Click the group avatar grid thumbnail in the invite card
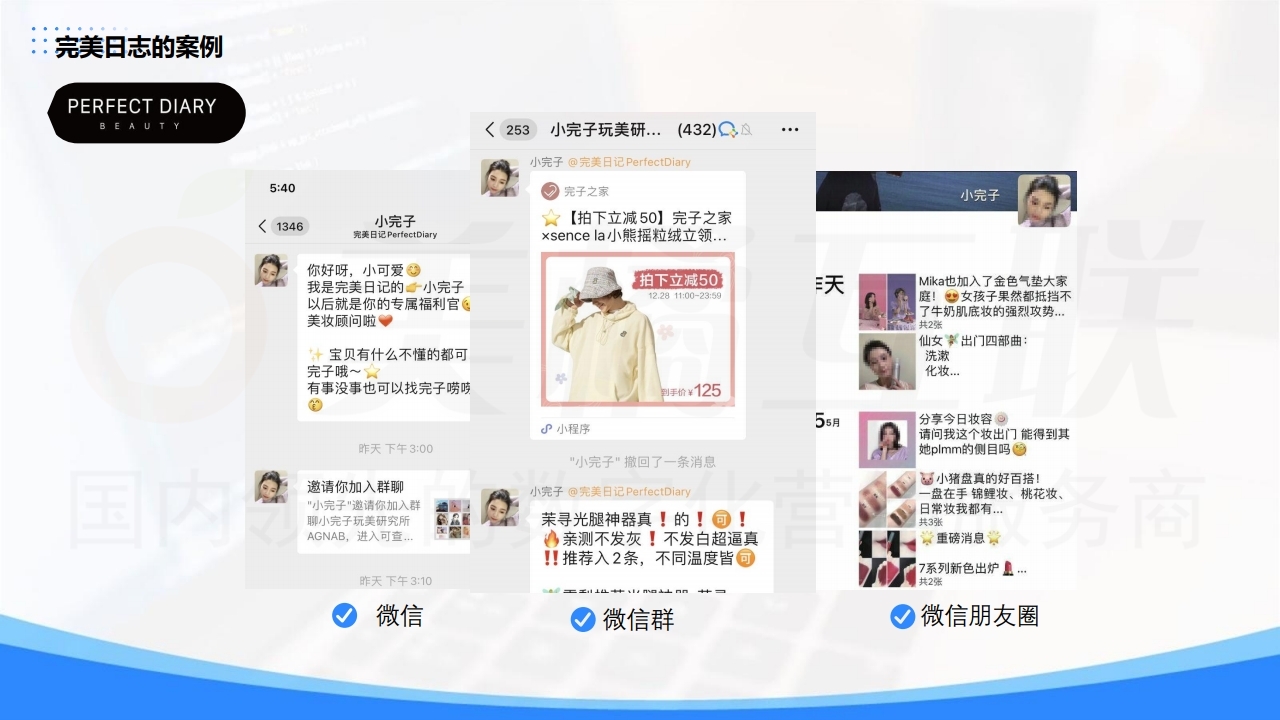 point(451,520)
